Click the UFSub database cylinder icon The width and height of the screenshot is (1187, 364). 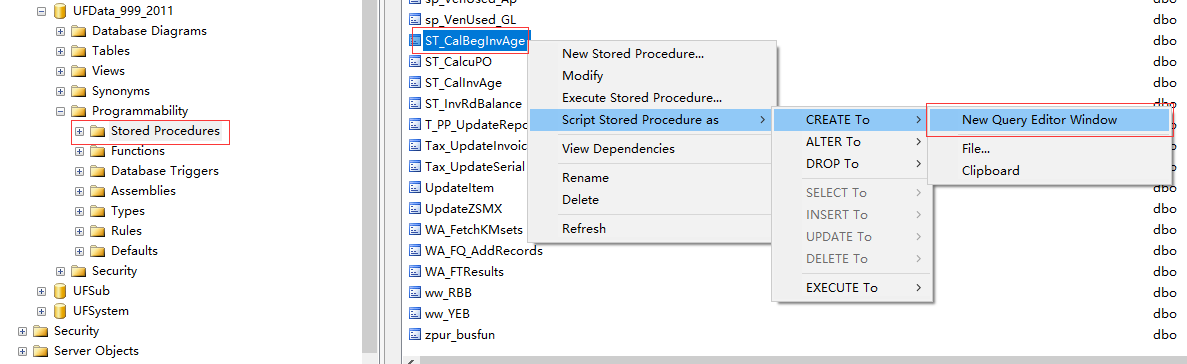pos(60,291)
